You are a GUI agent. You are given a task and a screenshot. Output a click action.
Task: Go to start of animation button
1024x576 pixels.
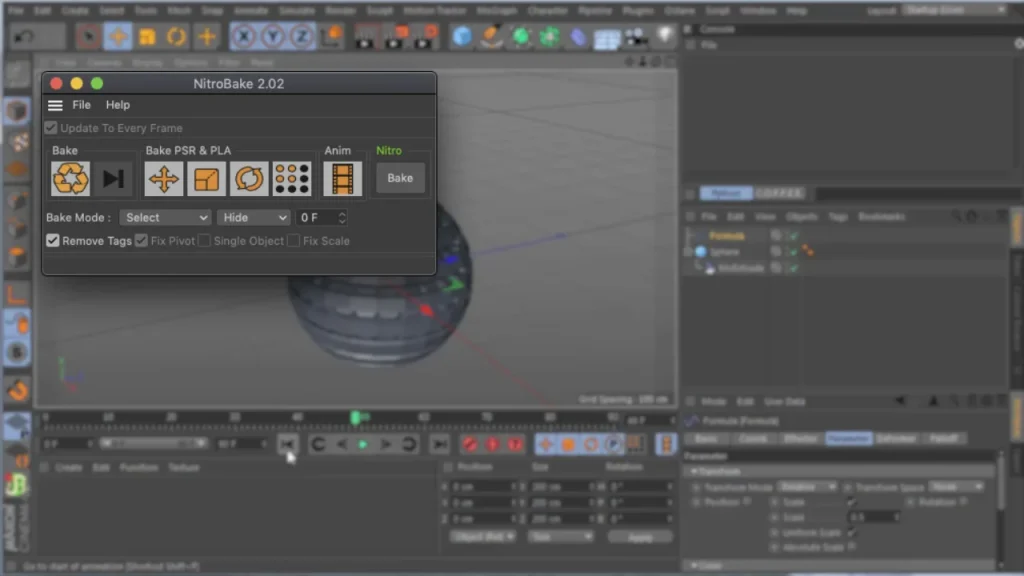[x=287, y=444]
